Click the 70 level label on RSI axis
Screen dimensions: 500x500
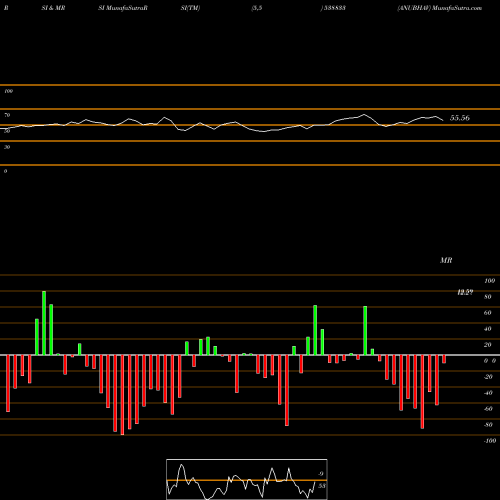click(x=7, y=115)
